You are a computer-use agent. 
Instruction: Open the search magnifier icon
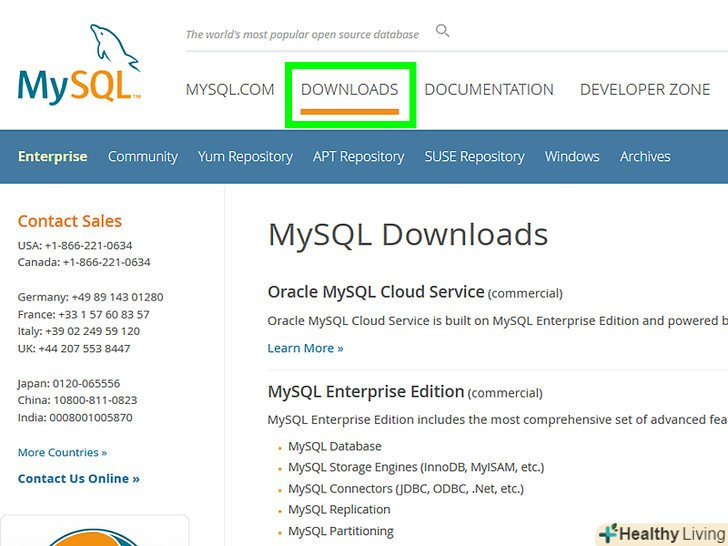tap(442, 31)
